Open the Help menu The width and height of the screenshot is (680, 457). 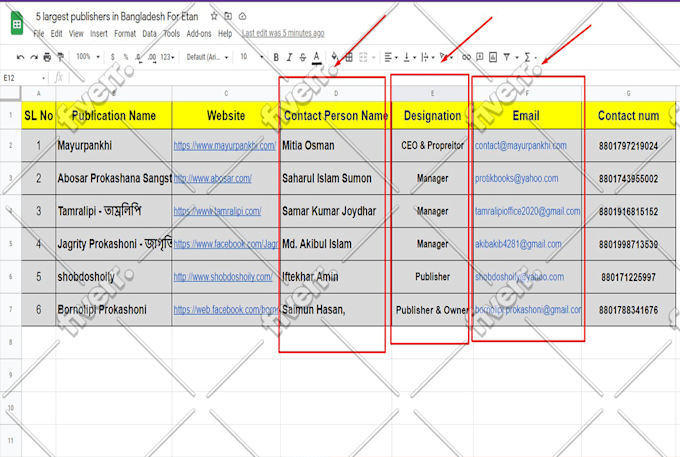225,33
